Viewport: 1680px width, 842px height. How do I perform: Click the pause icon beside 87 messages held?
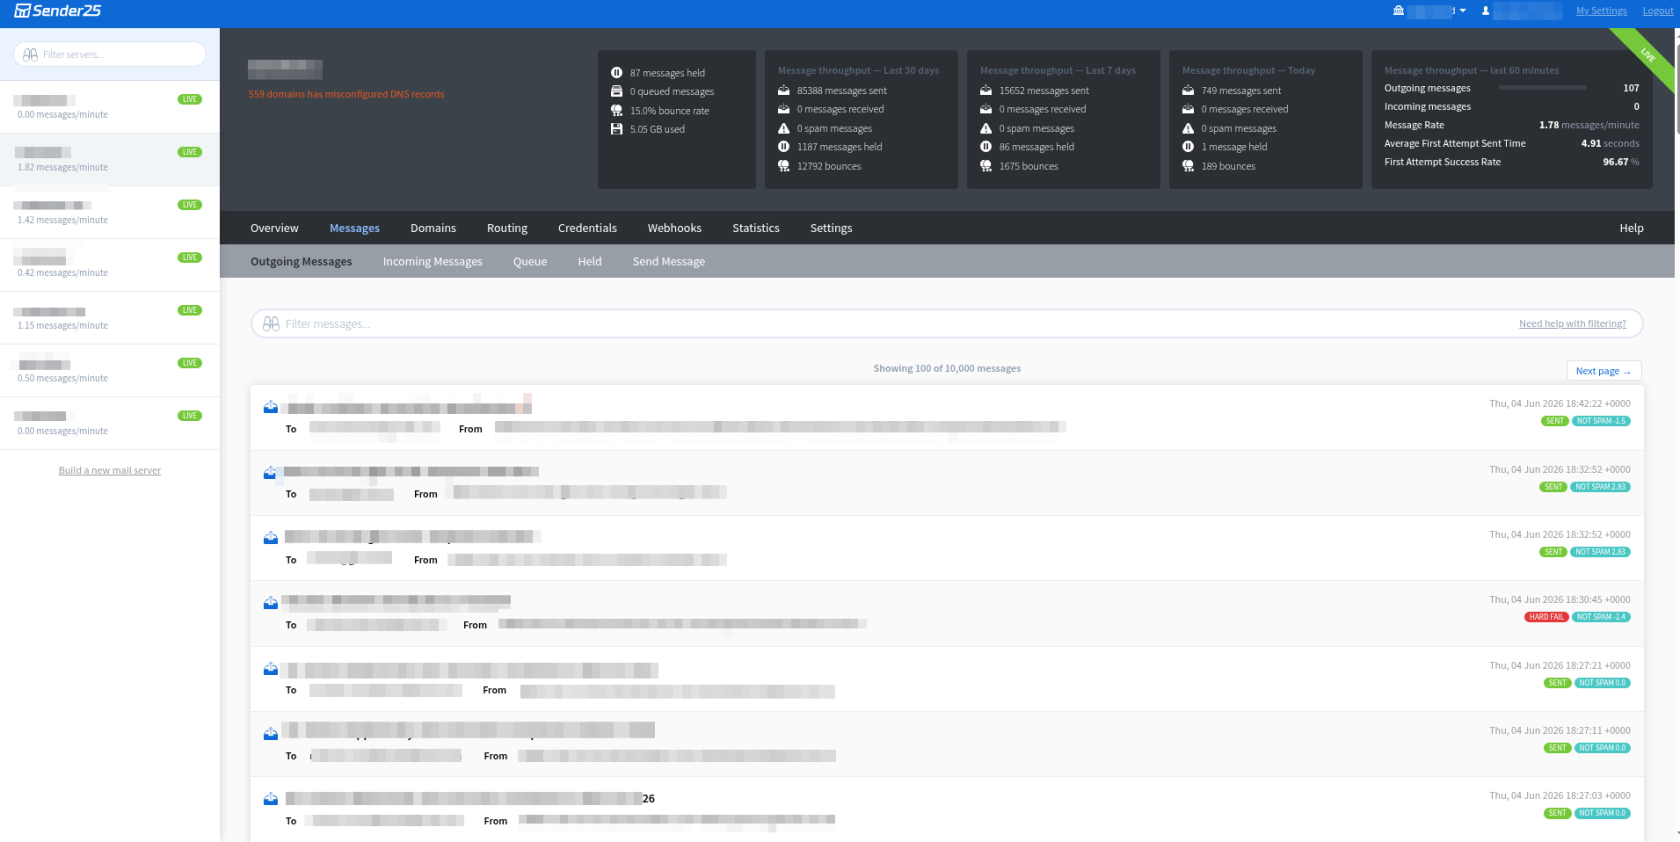click(617, 73)
